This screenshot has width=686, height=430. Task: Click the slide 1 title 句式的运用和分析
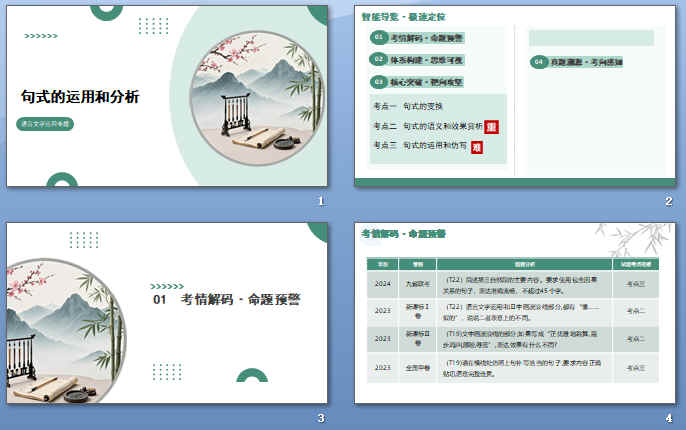(80, 97)
